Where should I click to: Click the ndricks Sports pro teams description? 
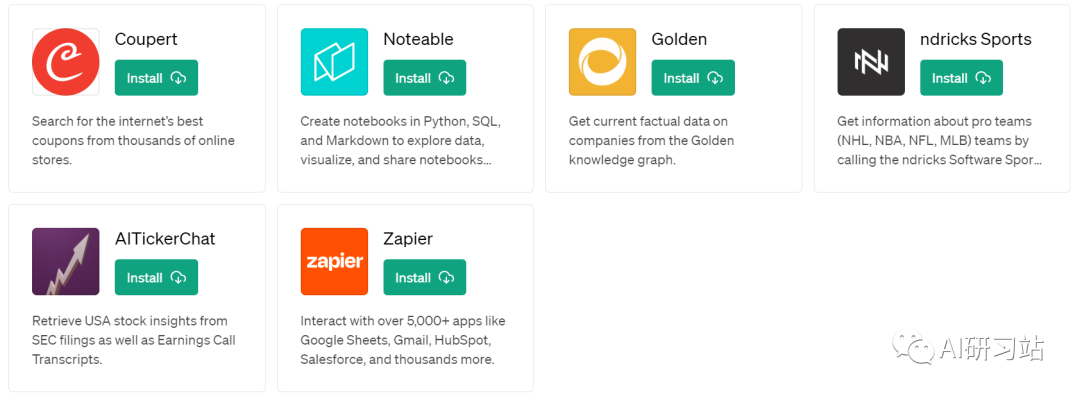pyautogui.click(x=939, y=140)
